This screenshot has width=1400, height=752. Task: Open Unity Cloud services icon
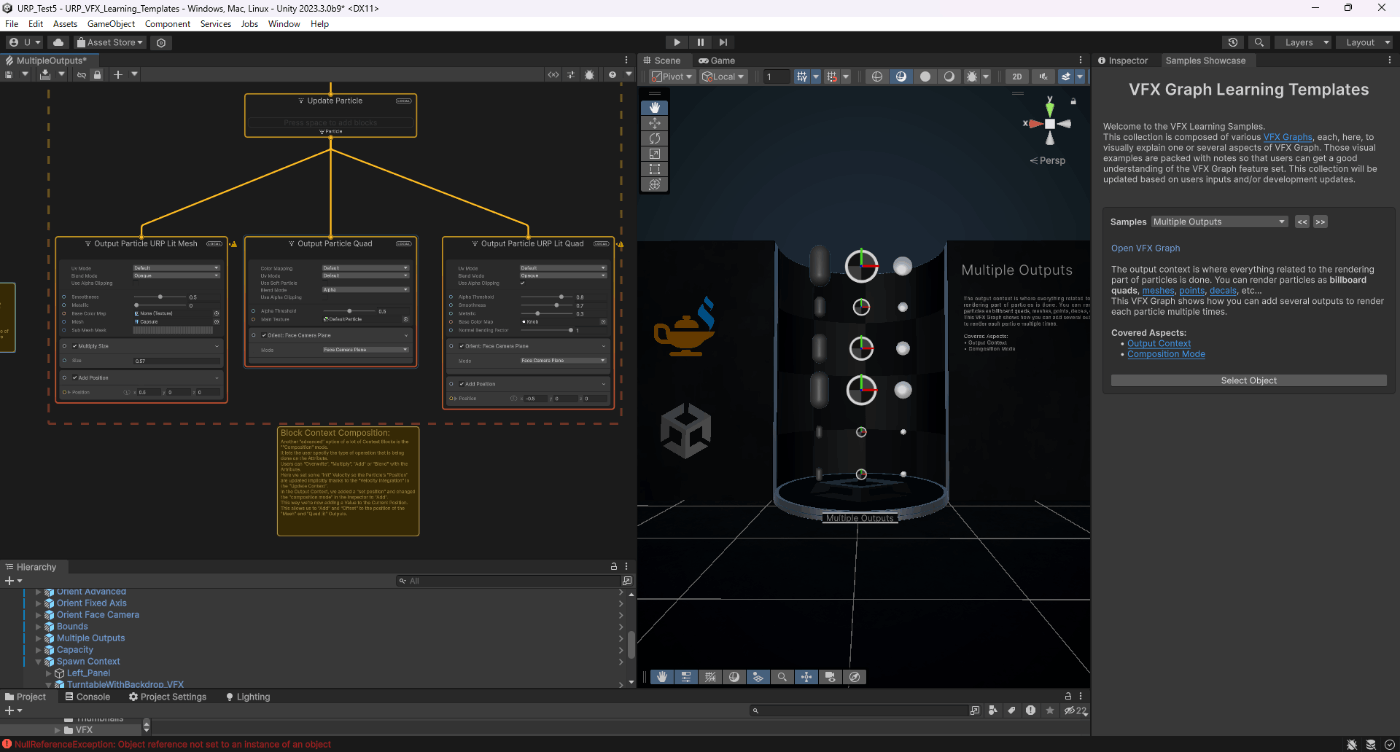pyautogui.click(x=58, y=43)
